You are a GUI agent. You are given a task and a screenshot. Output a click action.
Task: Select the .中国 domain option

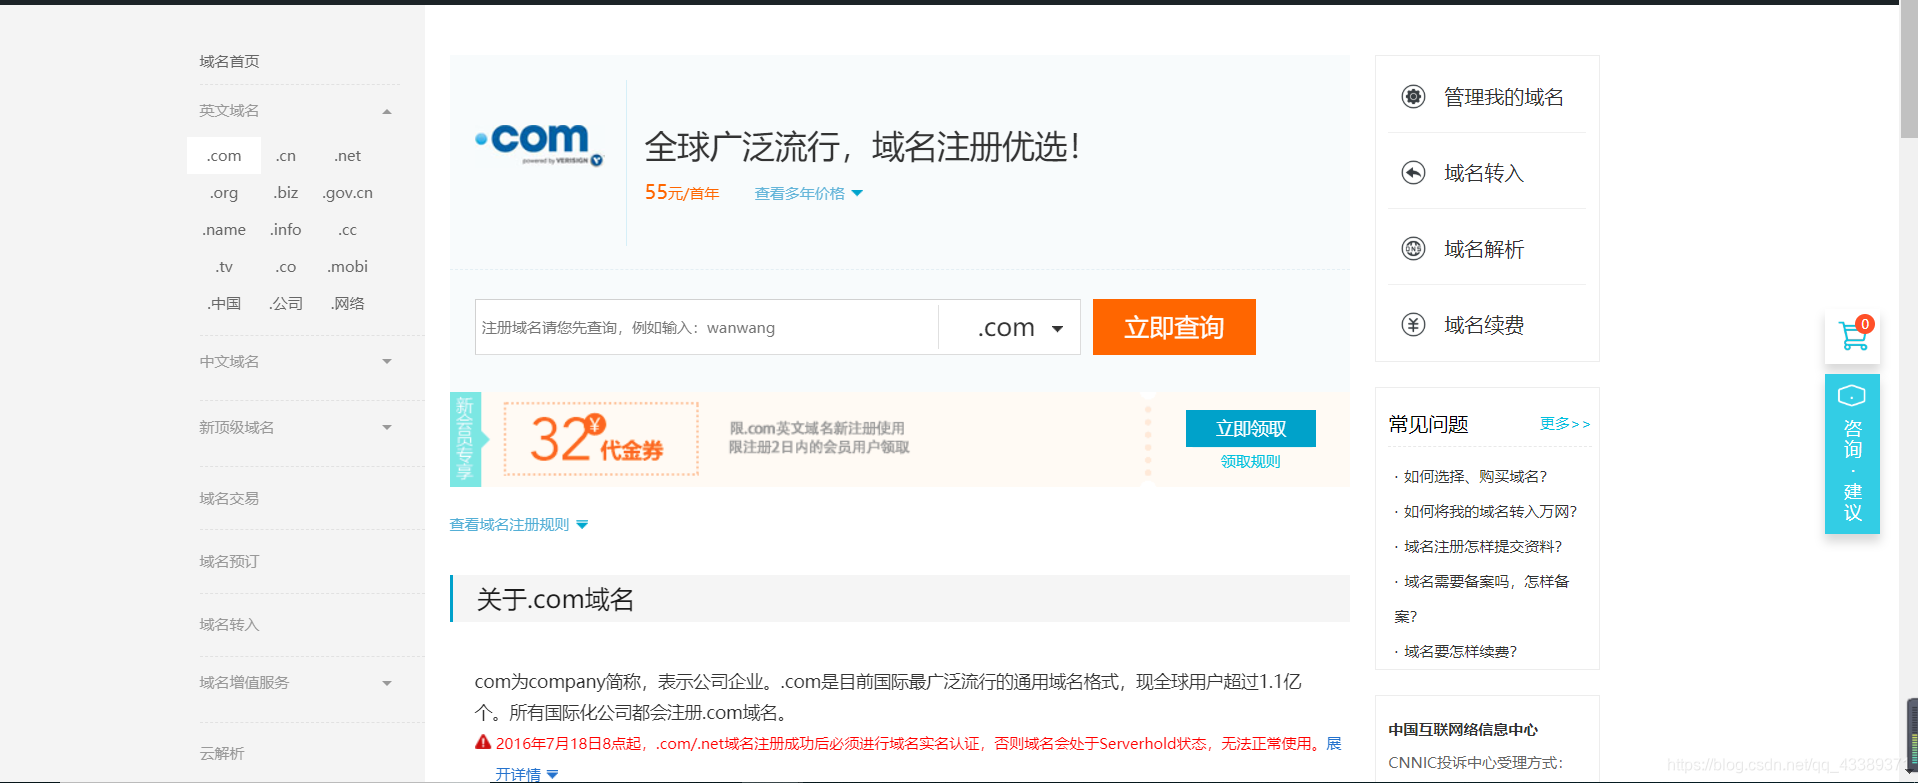(224, 304)
